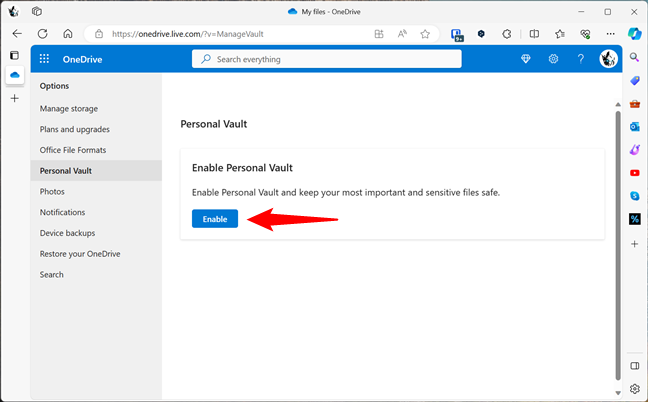Open OneDrive settings gear in header
The image size is (648, 402).
tap(553, 59)
